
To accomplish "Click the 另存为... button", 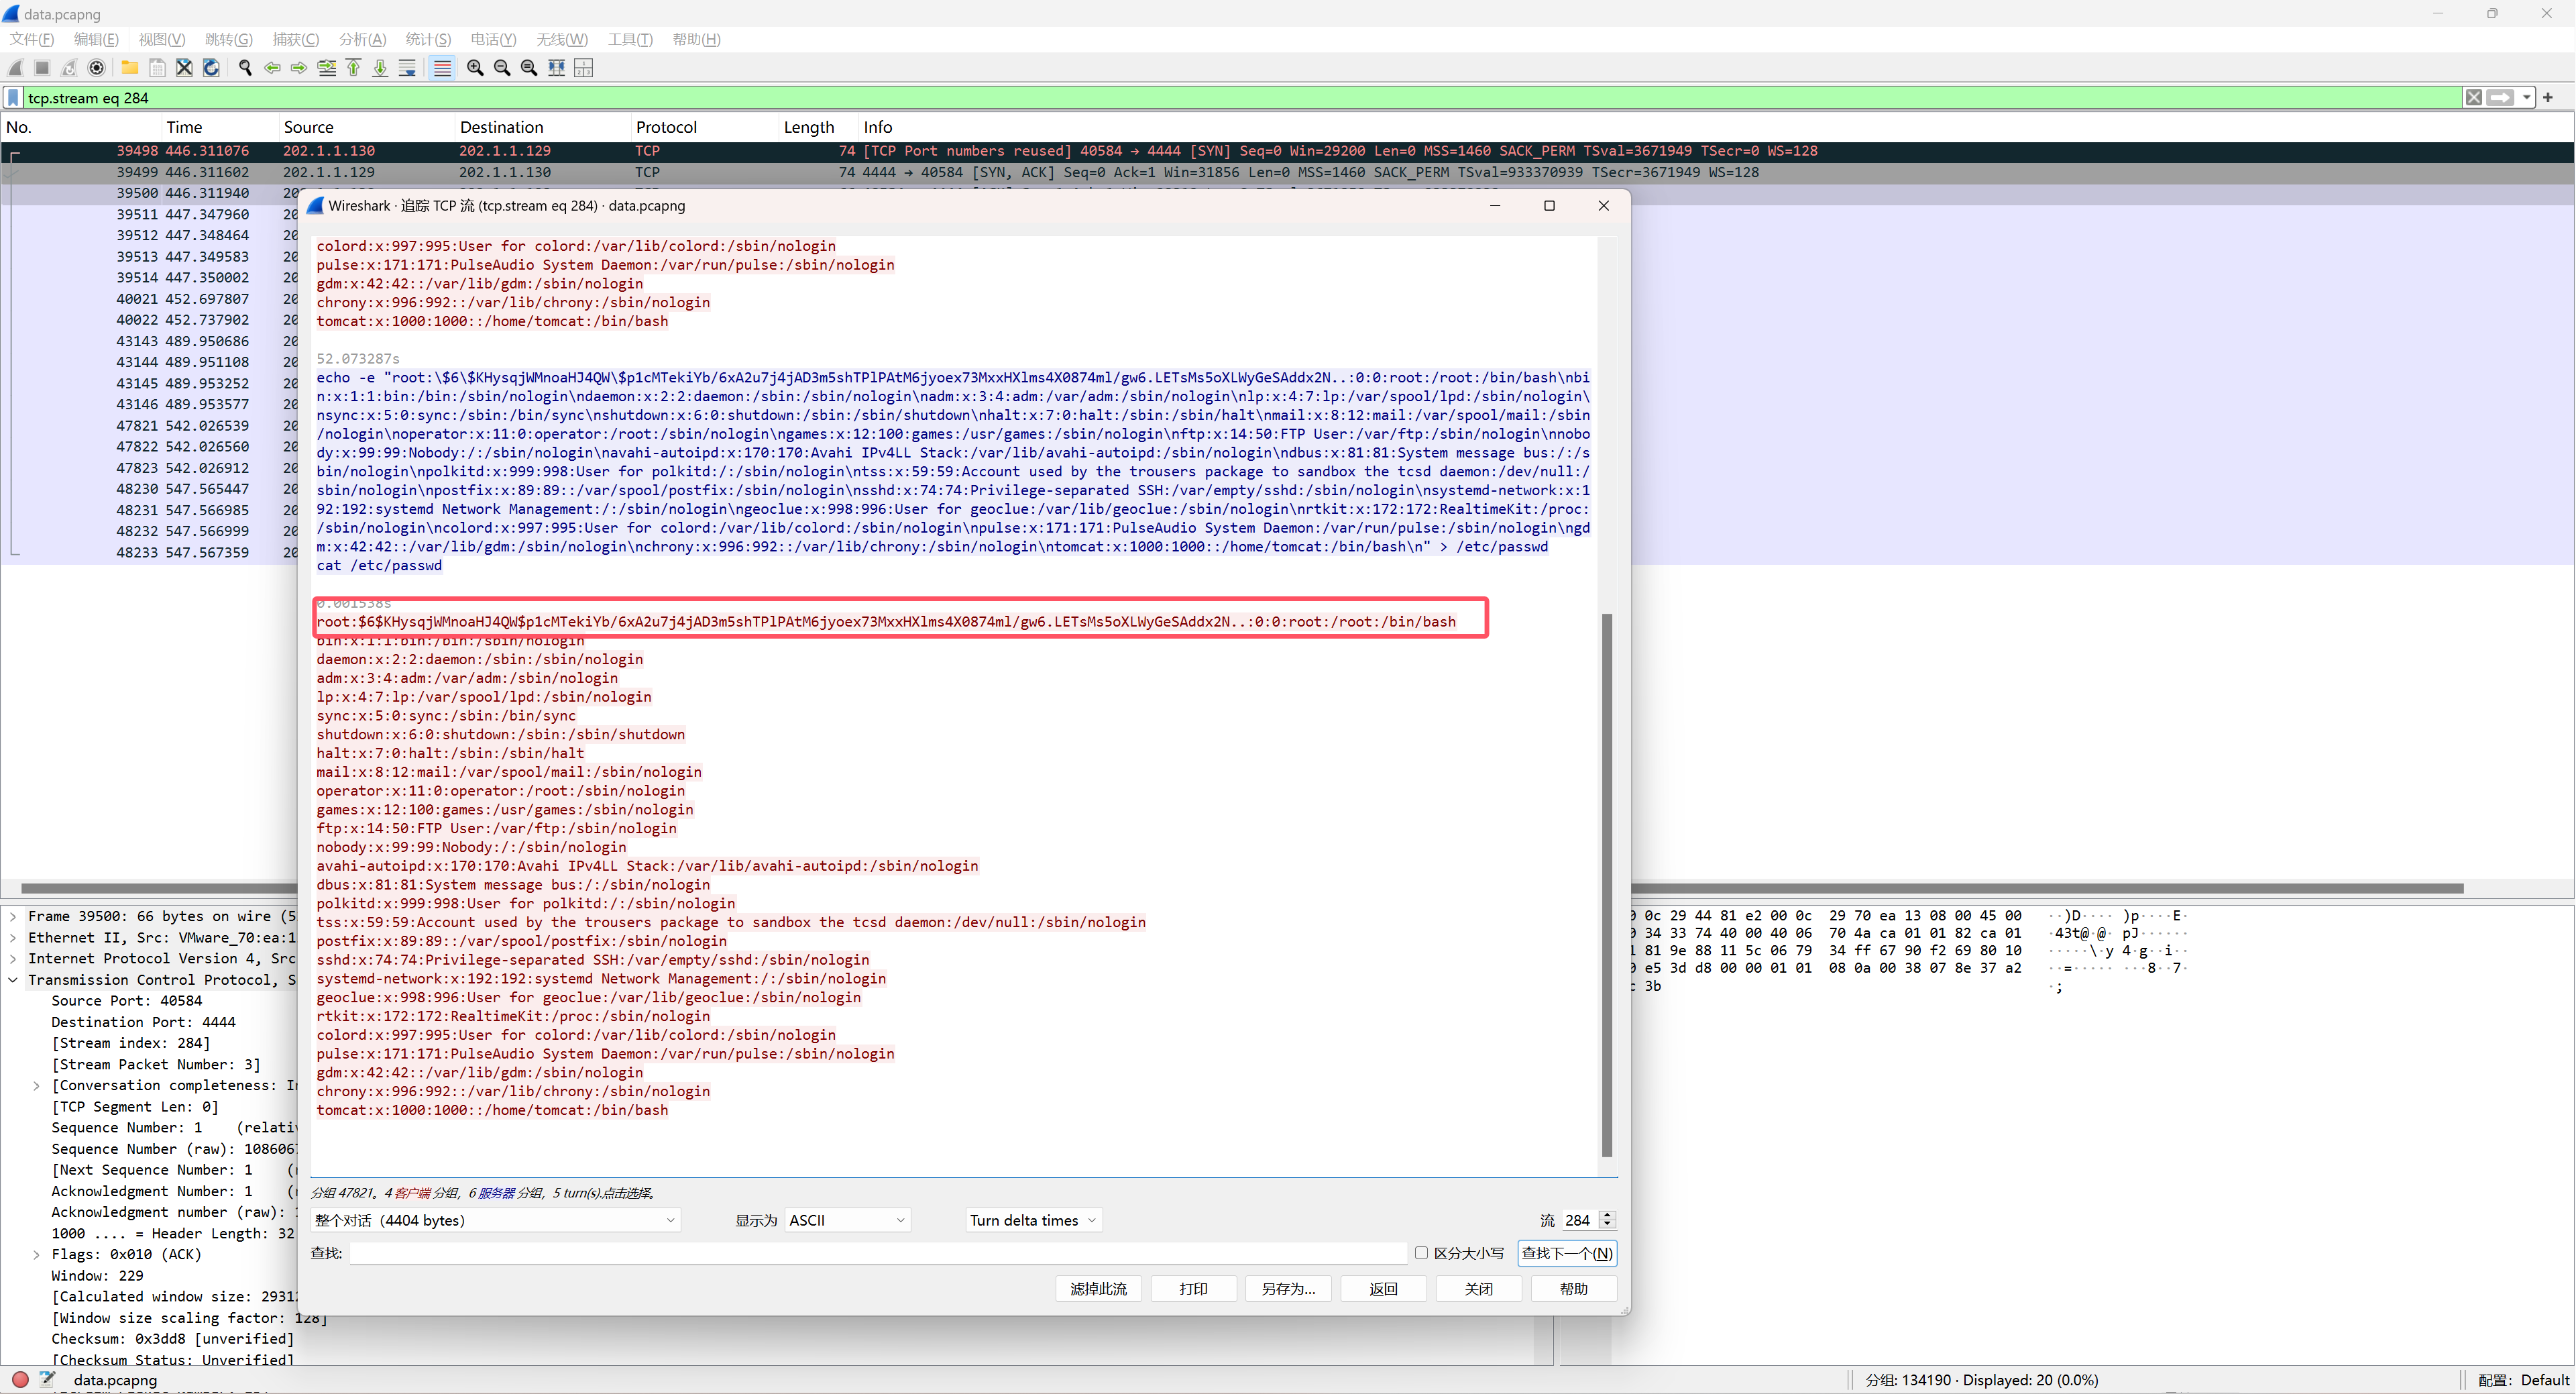I will [1288, 1289].
